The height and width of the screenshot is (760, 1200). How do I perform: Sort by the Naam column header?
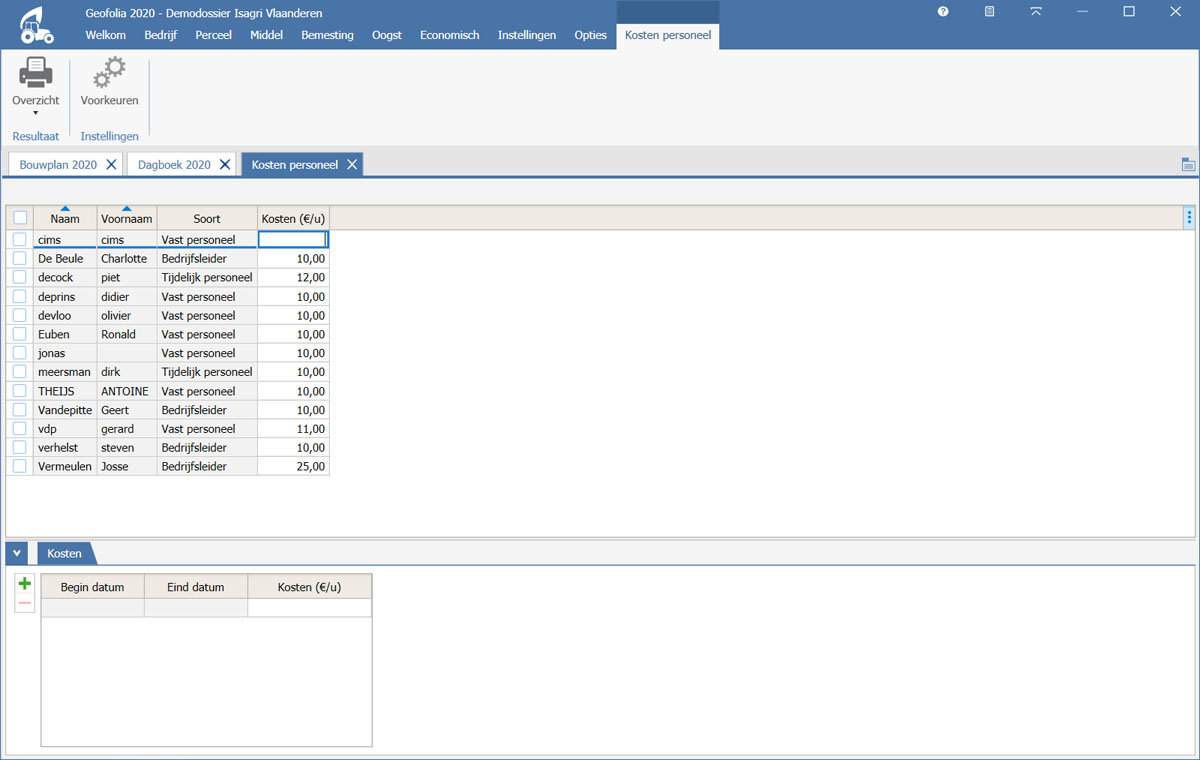click(x=65, y=218)
